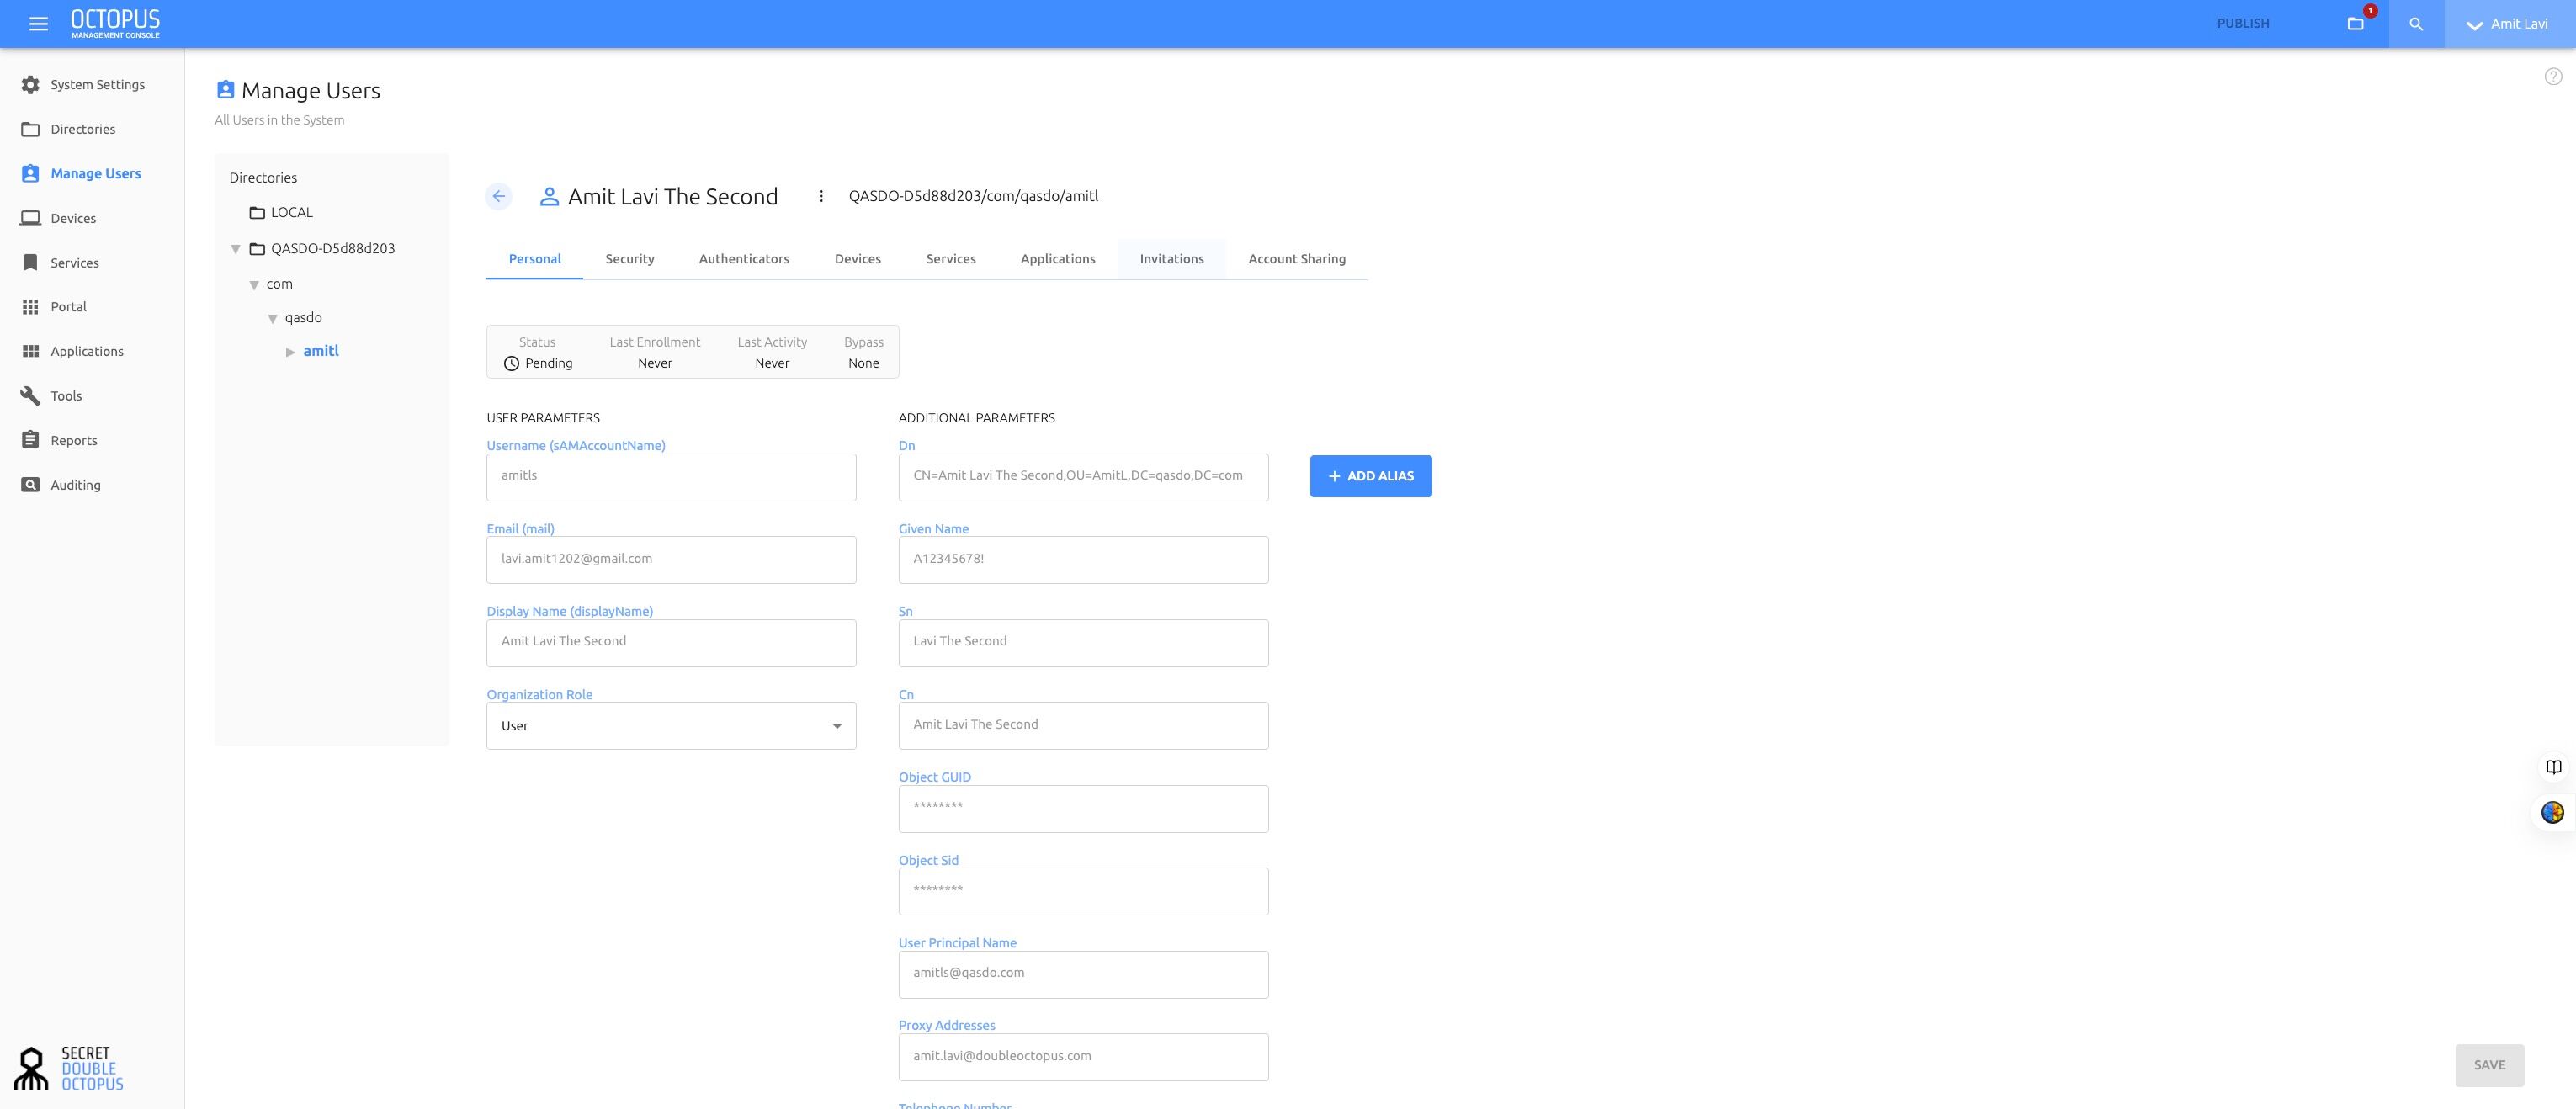Open the Amit Lavi account dropdown
Screen dimensions: 2576x1109
point(2508,24)
